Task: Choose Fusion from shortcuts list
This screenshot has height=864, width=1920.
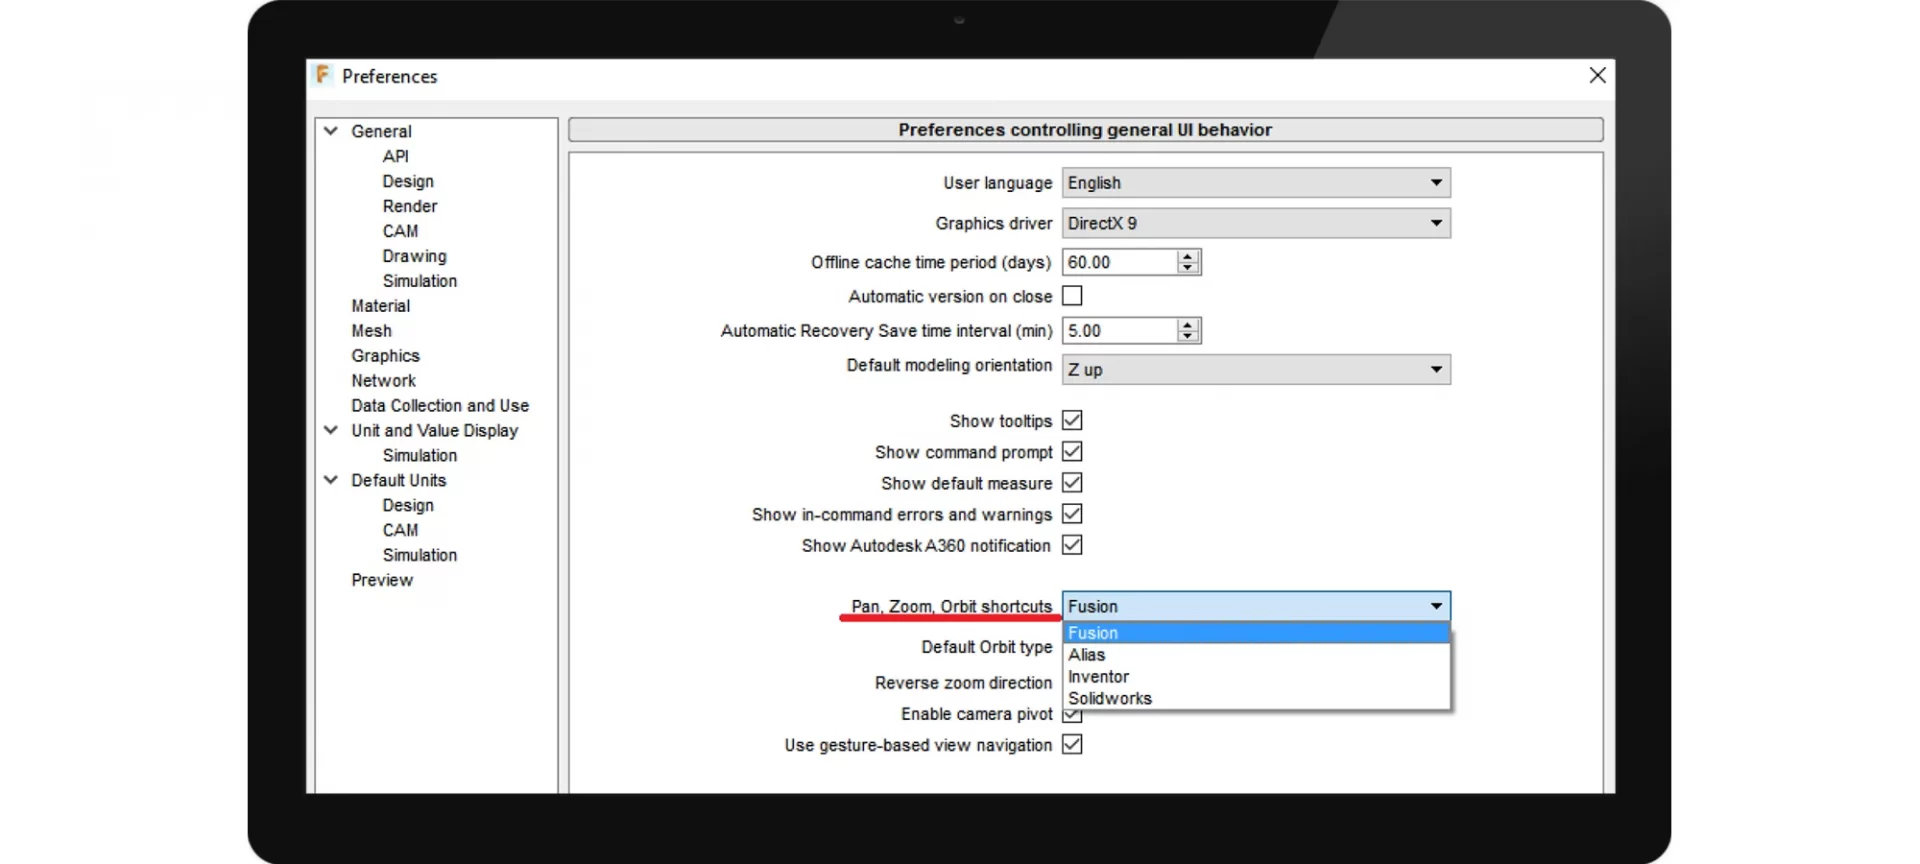Action: pyautogui.click(x=1256, y=633)
